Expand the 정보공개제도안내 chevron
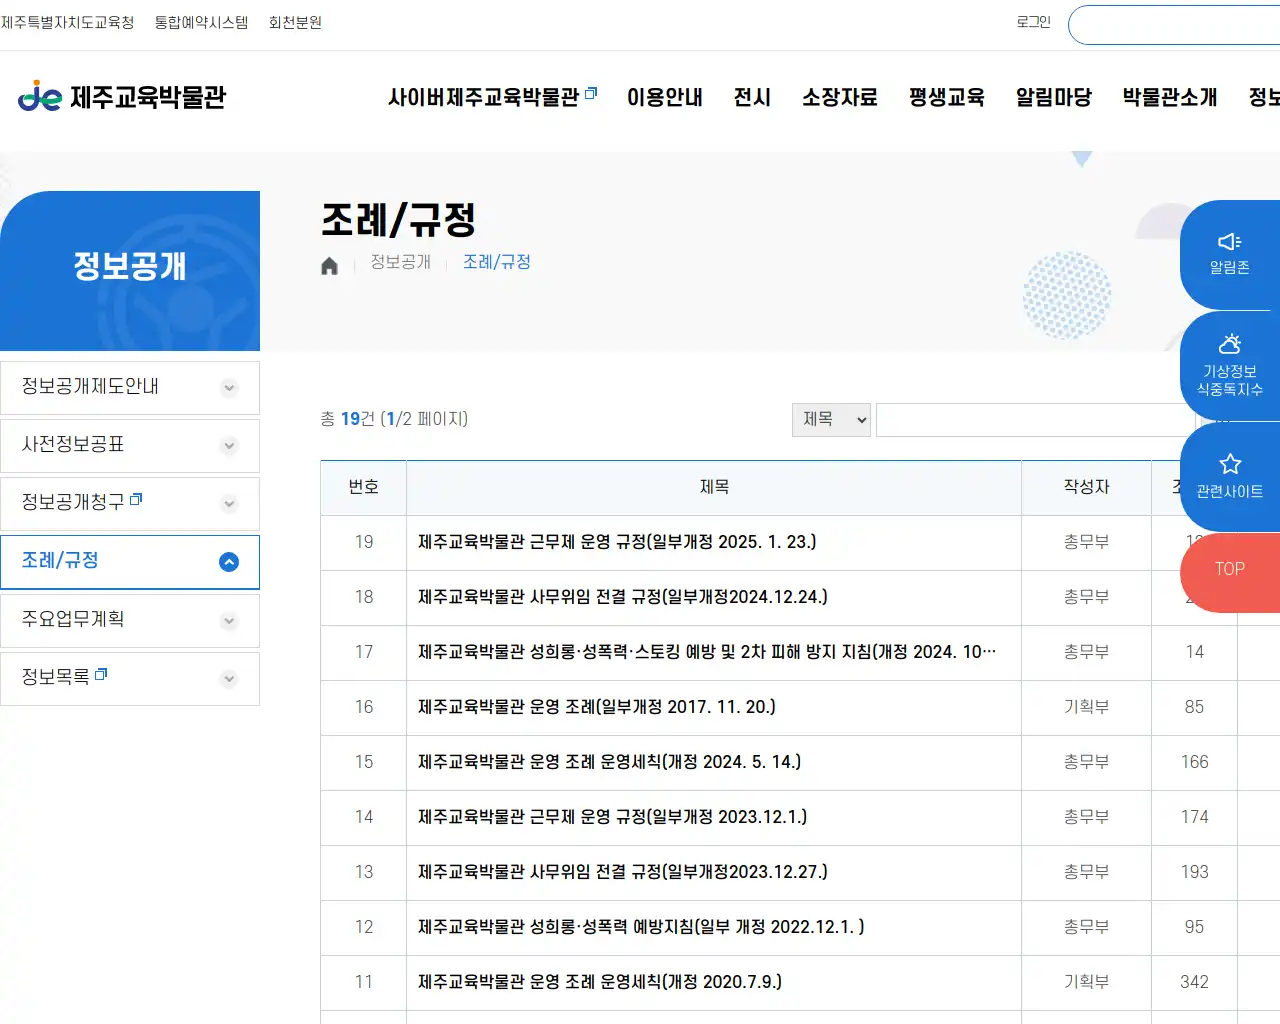This screenshot has height=1024, width=1280. (229, 388)
